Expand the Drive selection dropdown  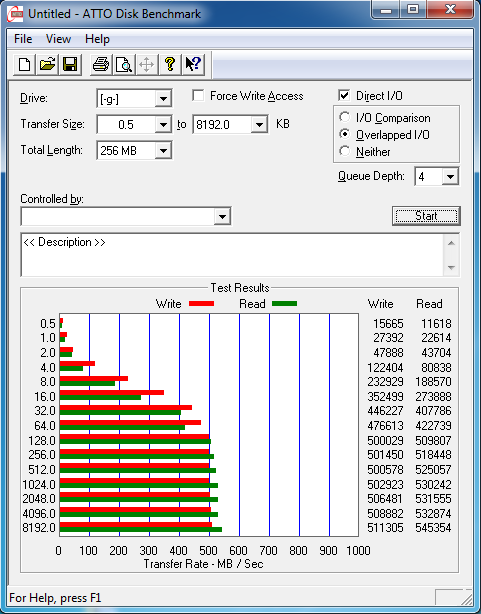(x=163, y=99)
